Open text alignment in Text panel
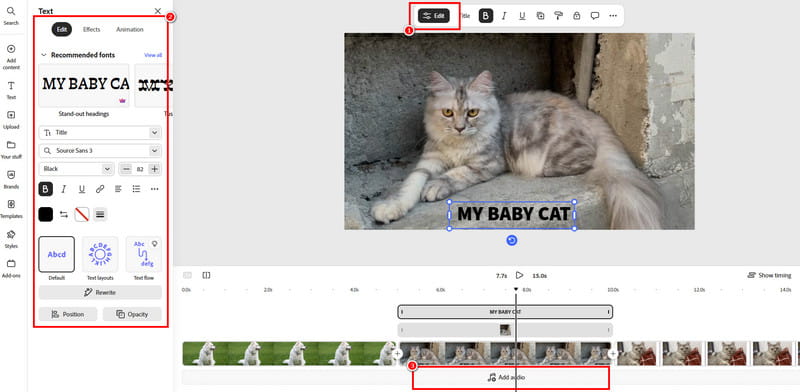 click(118, 189)
